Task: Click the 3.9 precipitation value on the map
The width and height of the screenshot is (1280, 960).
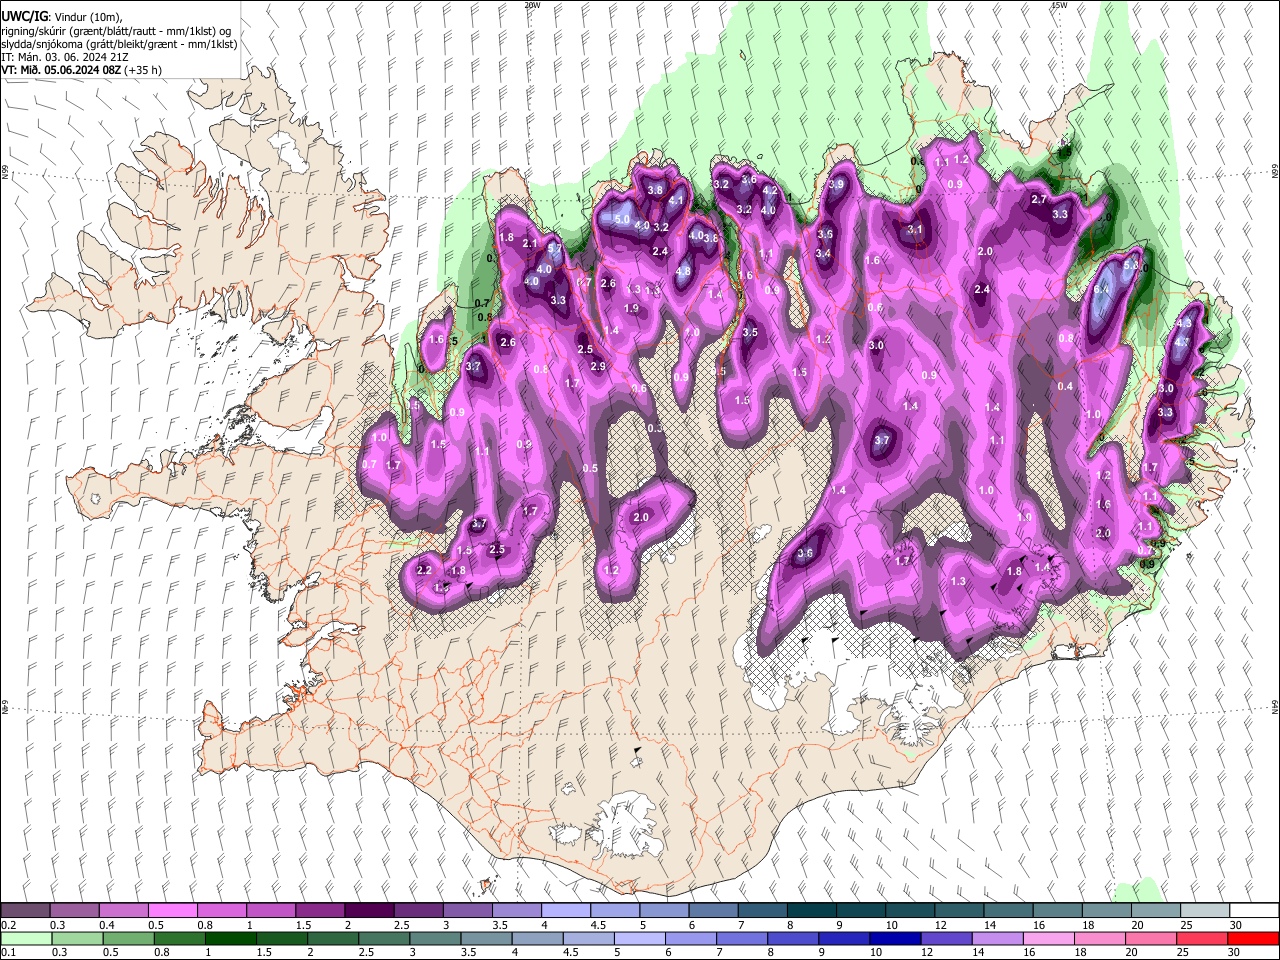Action: tap(836, 184)
